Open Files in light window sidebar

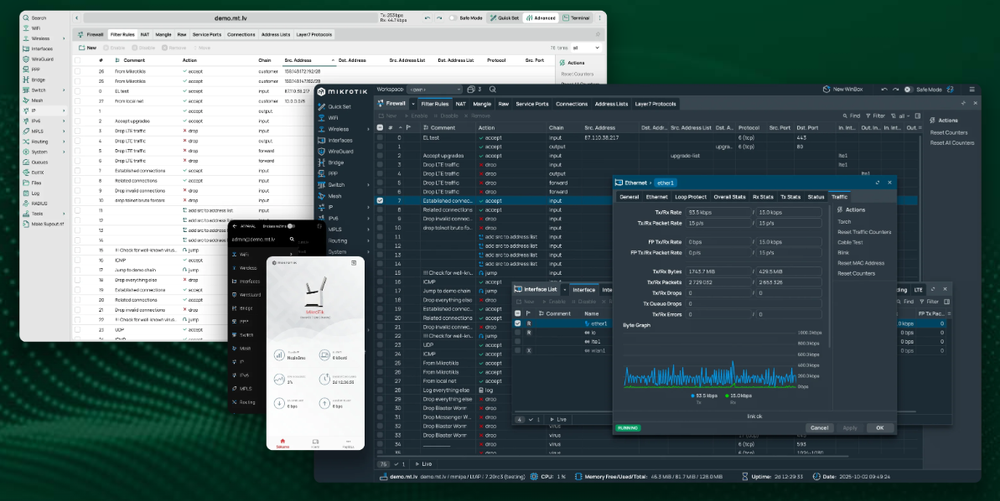(x=33, y=182)
